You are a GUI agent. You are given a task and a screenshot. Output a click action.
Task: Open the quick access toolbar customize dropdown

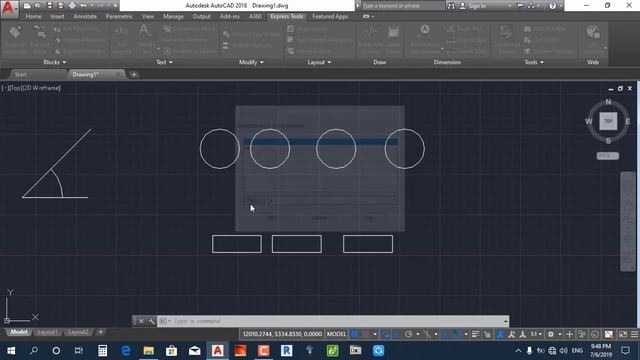pos(116,6)
